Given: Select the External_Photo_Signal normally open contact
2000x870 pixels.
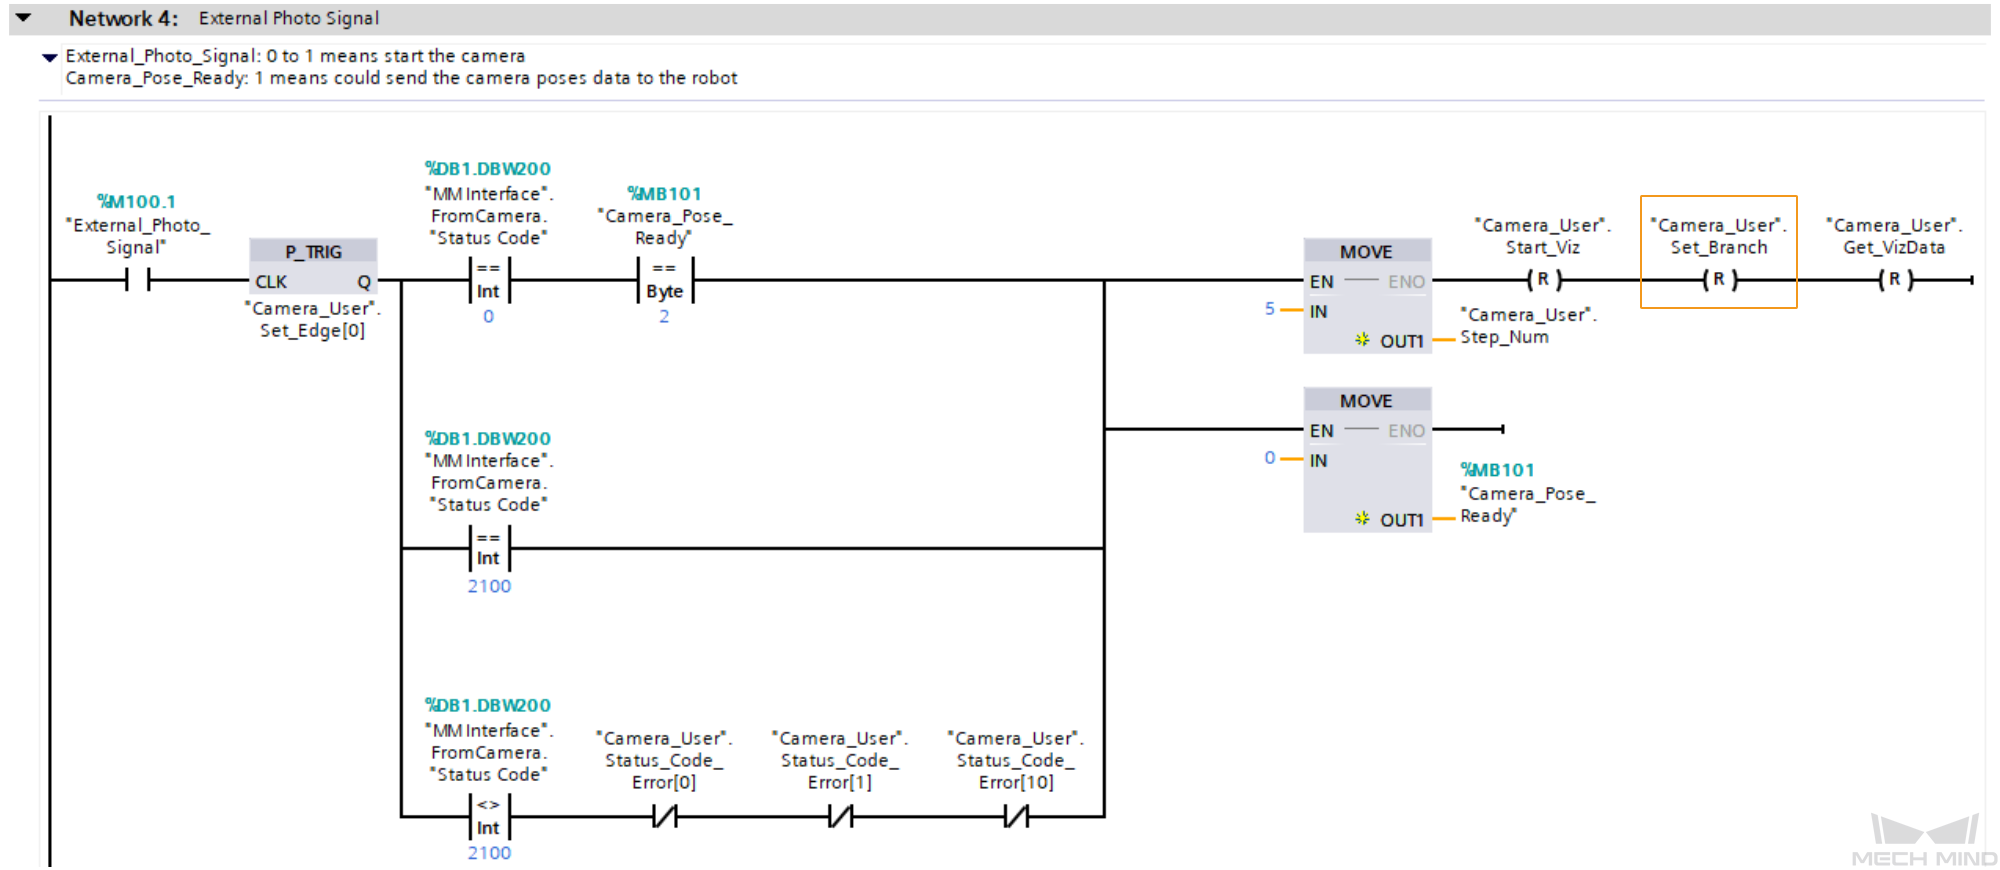Looking at the screenshot, I should coord(138,280).
